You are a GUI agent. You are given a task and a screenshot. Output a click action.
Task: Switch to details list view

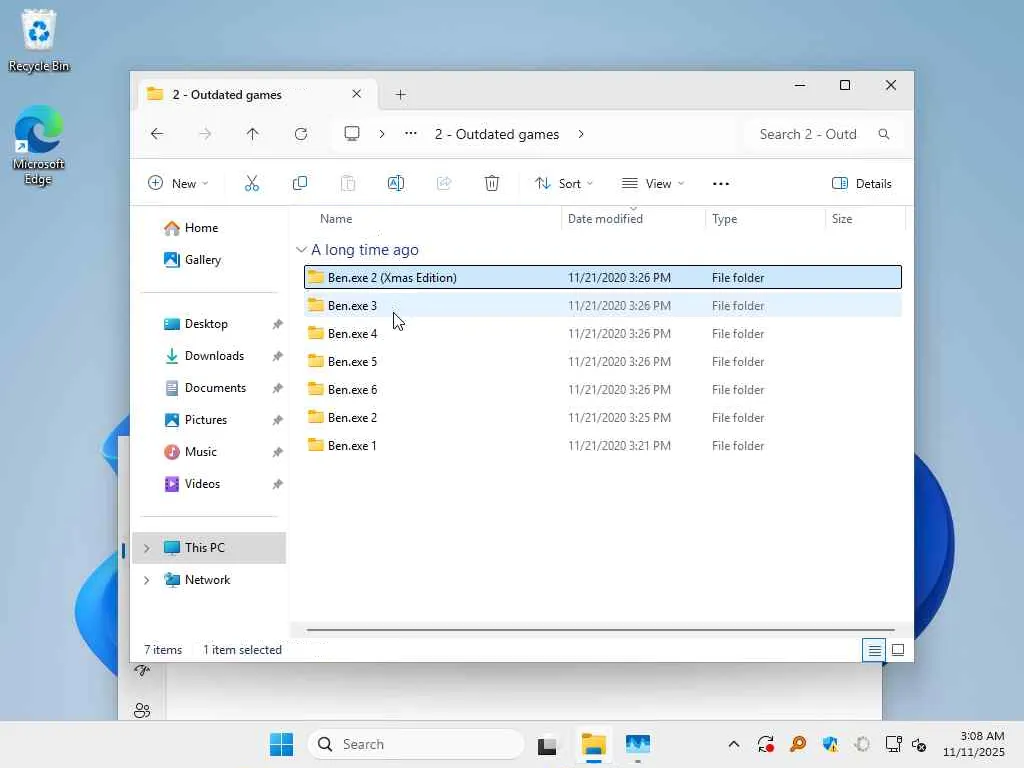pyautogui.click(x=874, y=650)
